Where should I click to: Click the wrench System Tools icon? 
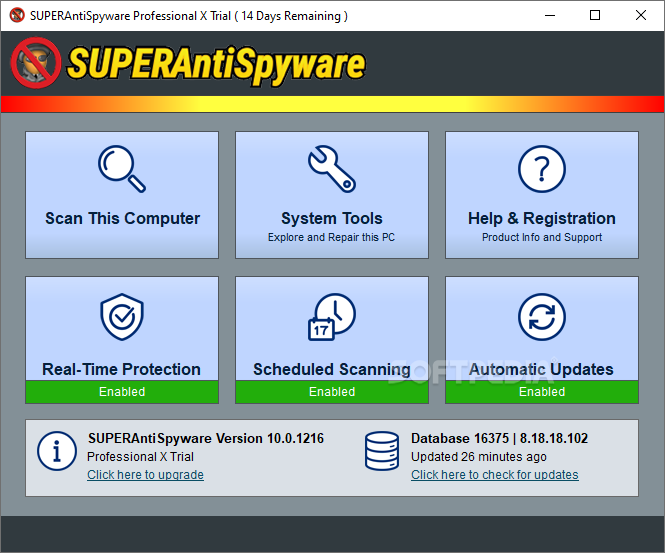point(332,169)
